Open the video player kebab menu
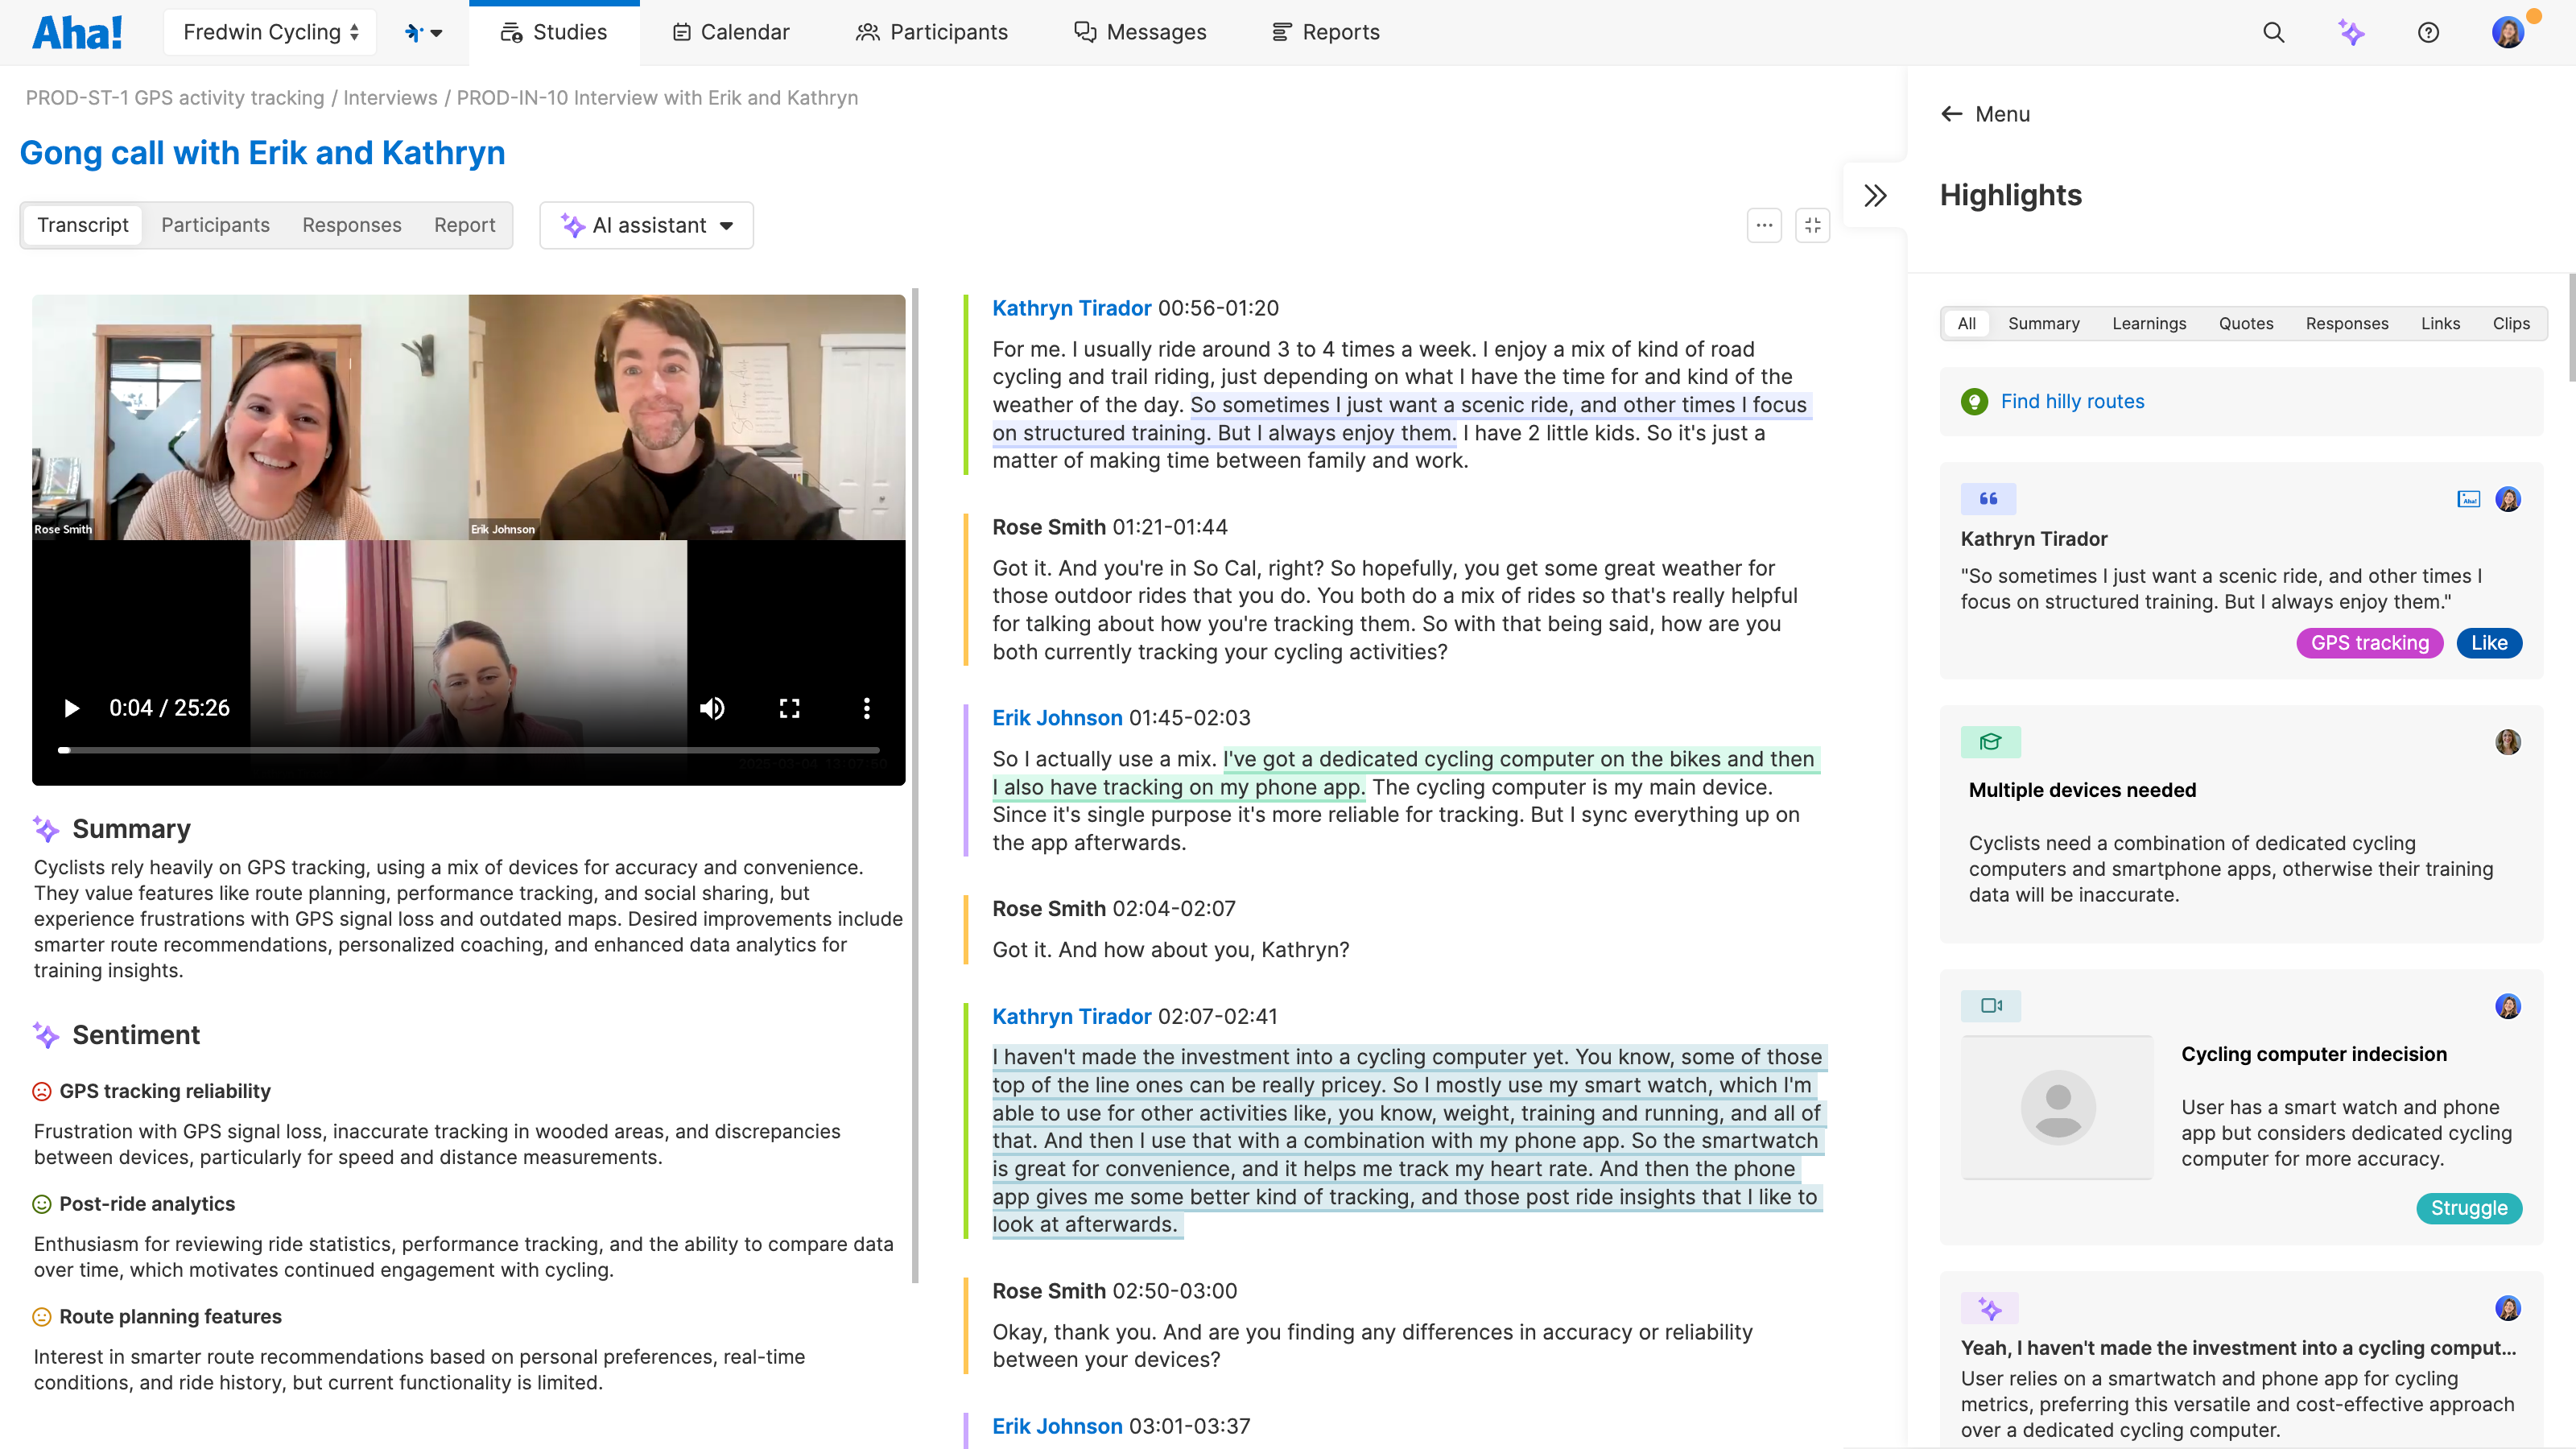Viewport: 2576px width, 1449px height. pos(866,708)
